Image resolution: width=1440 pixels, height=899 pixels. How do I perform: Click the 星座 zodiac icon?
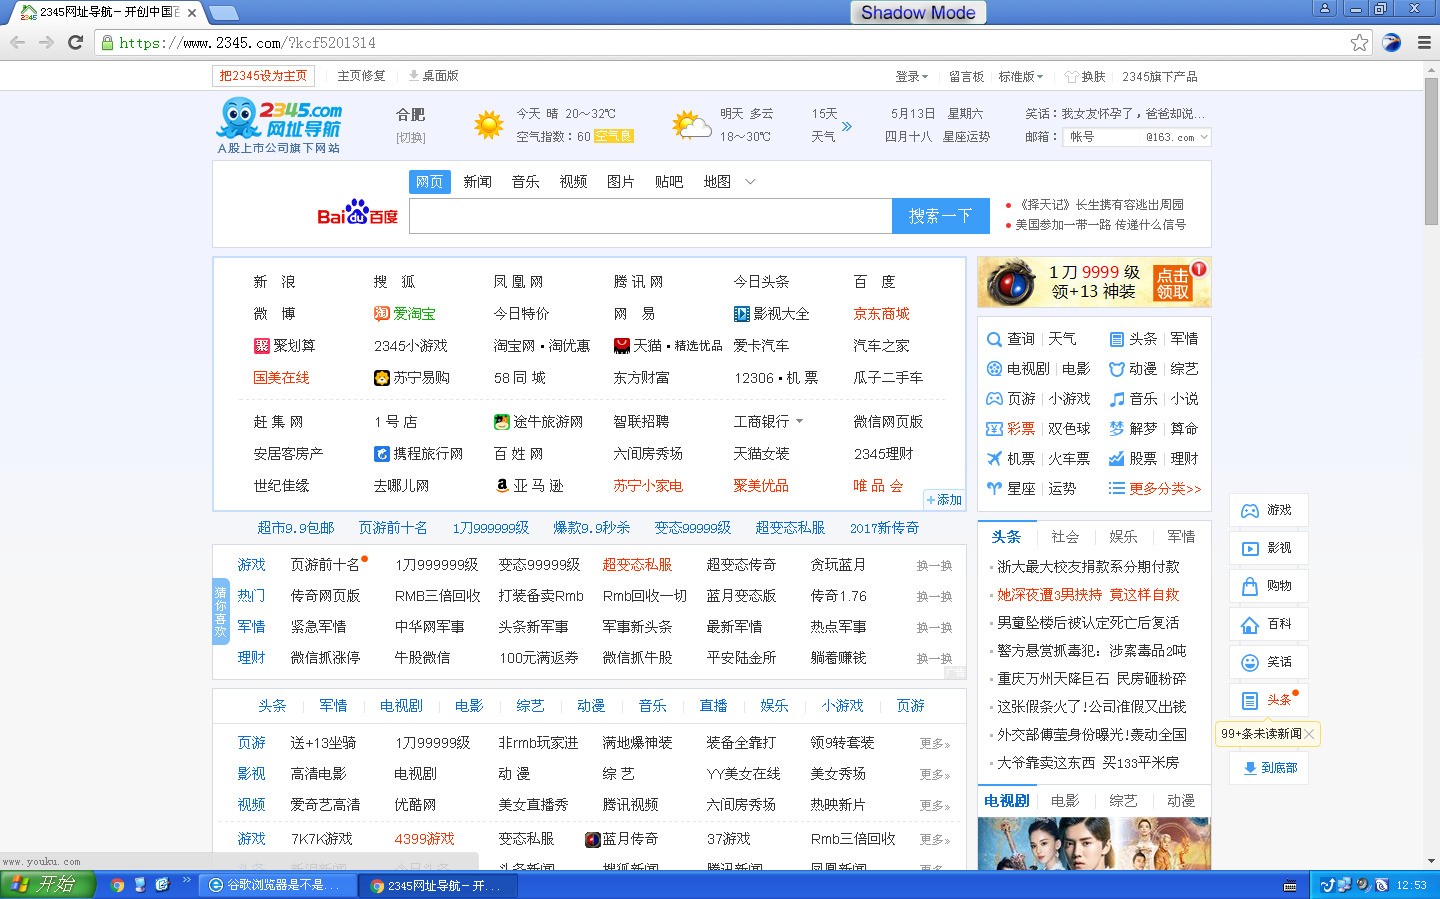(x=994, y=489)
